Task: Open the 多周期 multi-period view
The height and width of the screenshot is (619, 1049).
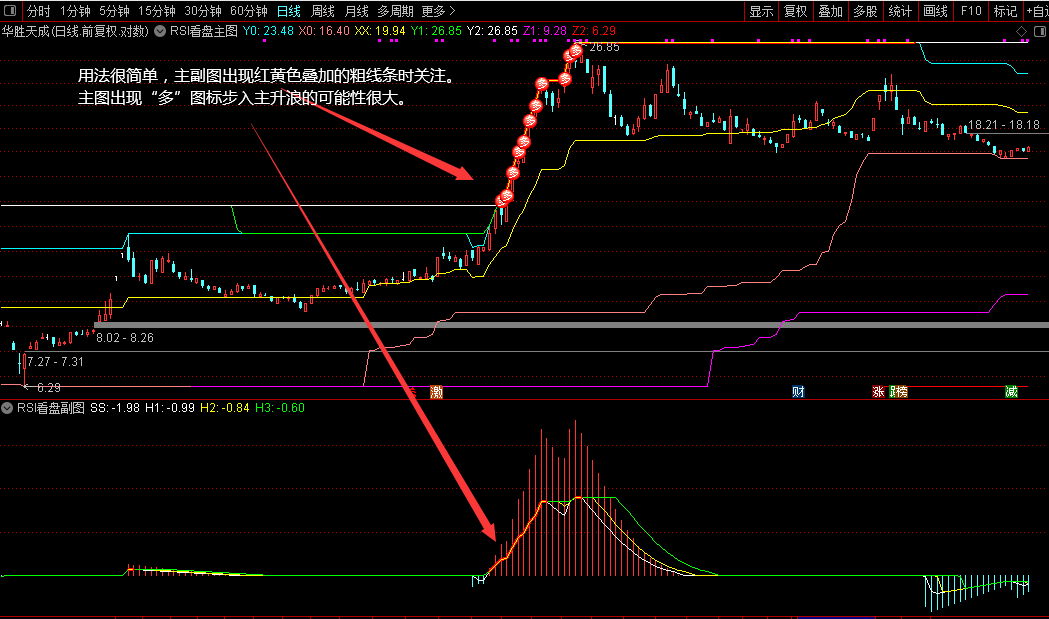Action: 395,11
